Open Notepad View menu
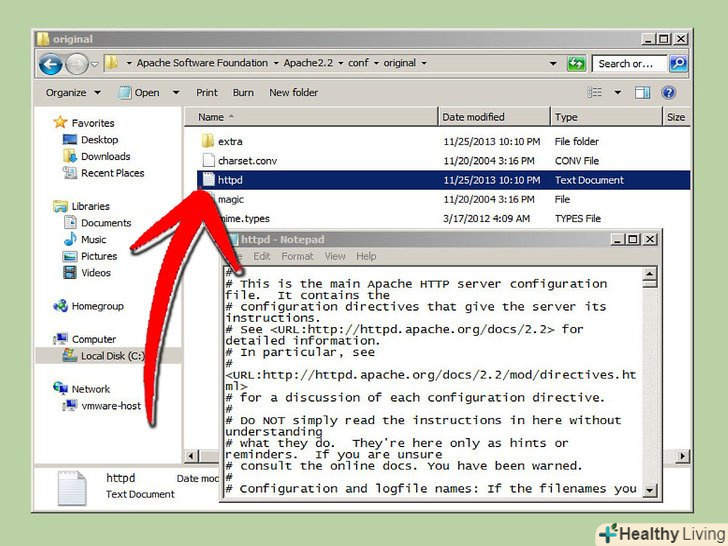The height and width of the screenshot is (546, 728). tap(335, 256)
